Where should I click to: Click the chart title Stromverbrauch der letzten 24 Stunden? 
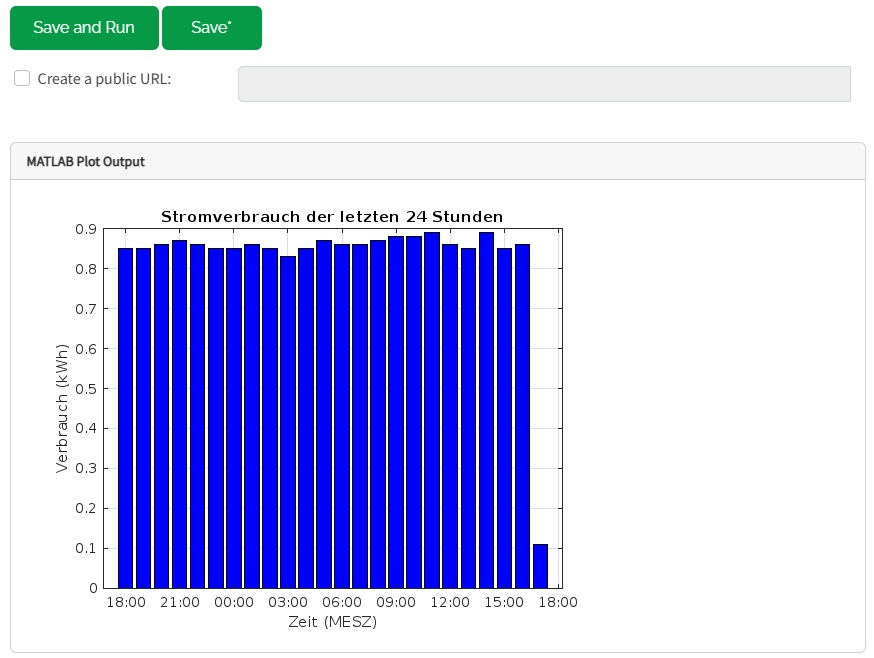pyautogui.click(x=331, y=216)
